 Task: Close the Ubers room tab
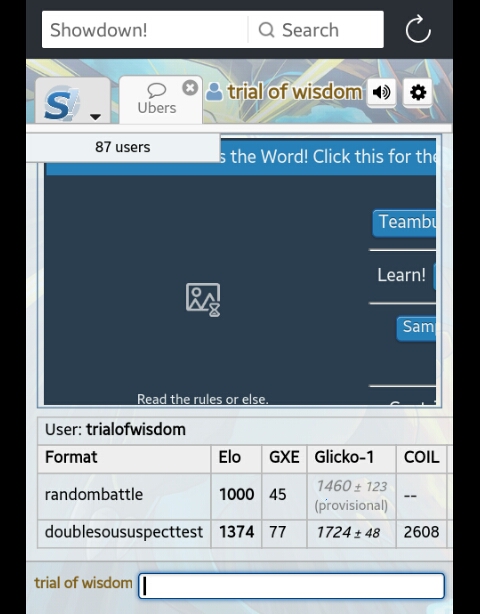(x=190, y=88)
